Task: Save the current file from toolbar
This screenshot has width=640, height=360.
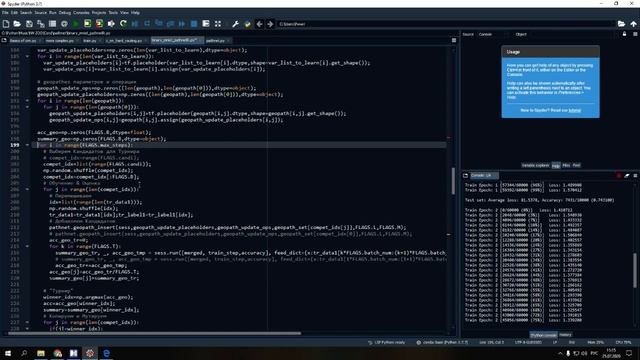Action: tap(29, 24)
